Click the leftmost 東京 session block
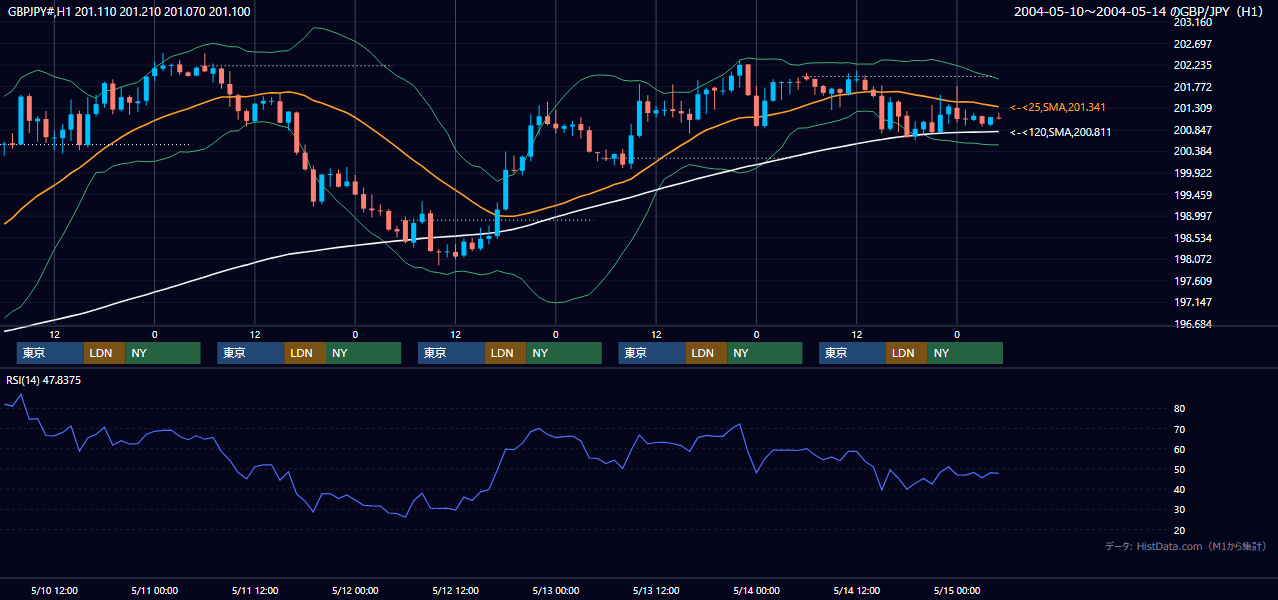The height and width of the screenshot is (600, 1278). (50, 353)
